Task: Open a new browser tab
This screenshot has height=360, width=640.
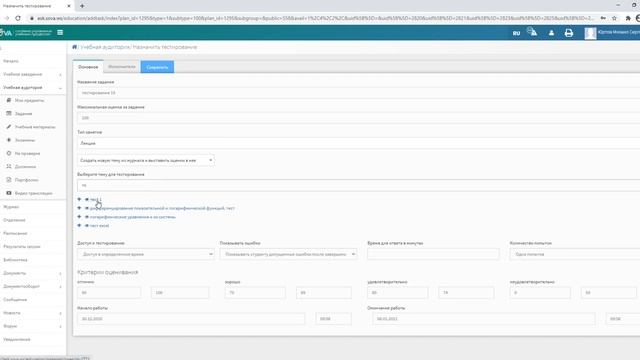Action: click(82, 6)
